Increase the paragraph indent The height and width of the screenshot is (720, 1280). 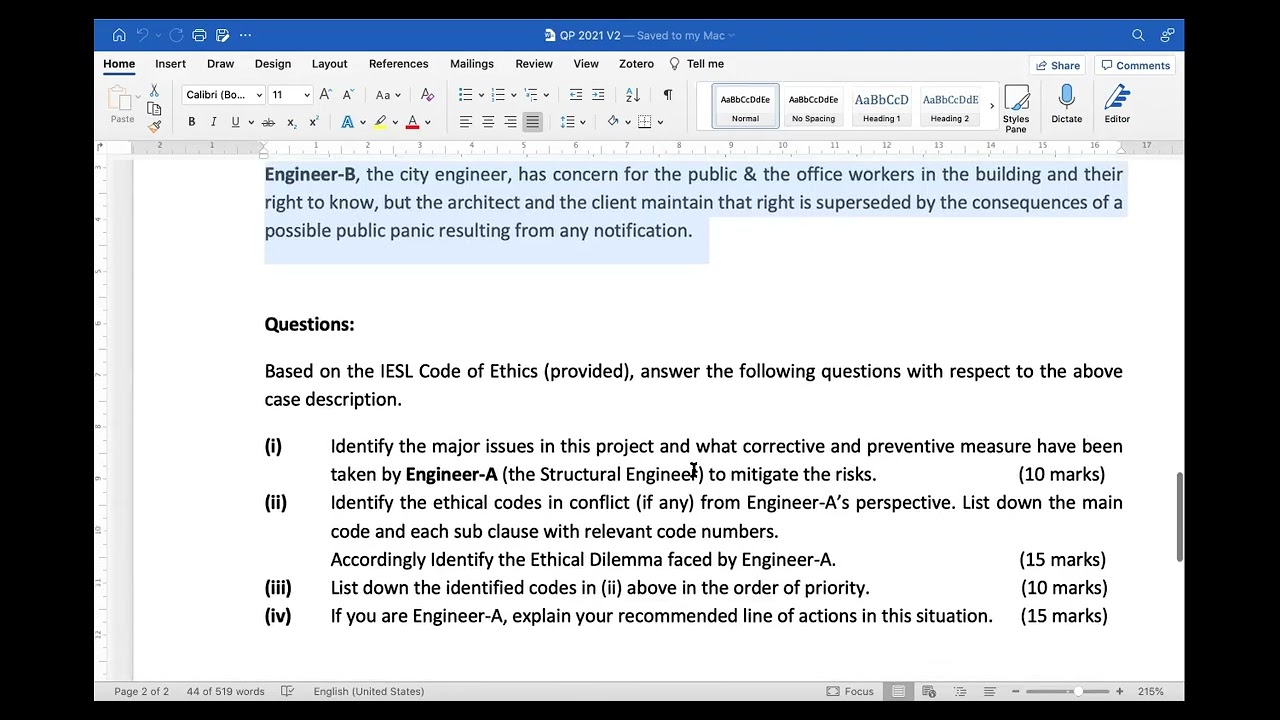(x=598, y=94)
